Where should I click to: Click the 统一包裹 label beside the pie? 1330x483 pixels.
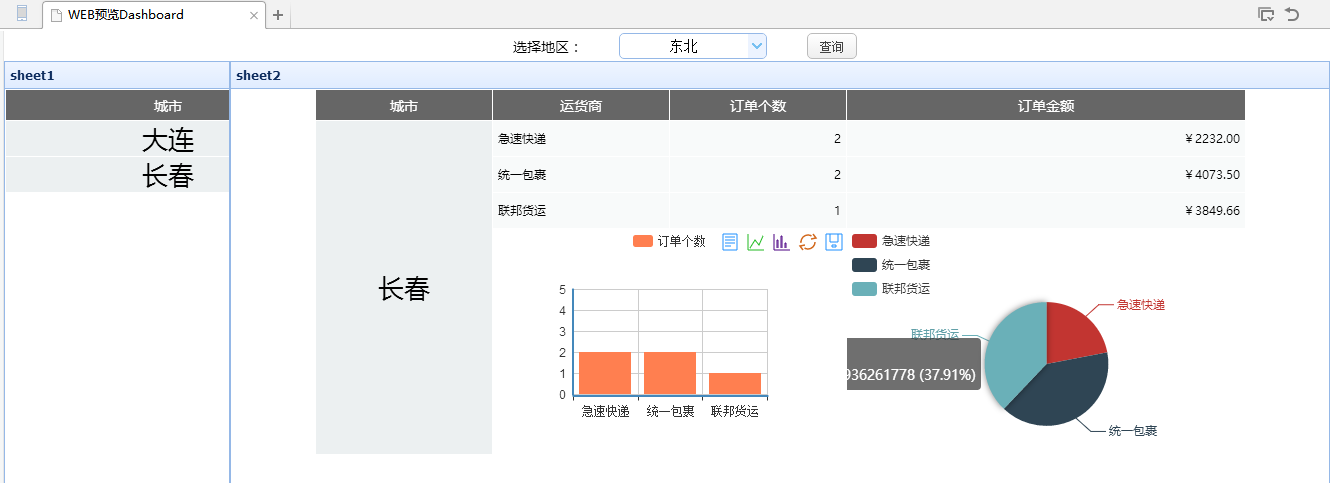click(x=1133, y=431)
